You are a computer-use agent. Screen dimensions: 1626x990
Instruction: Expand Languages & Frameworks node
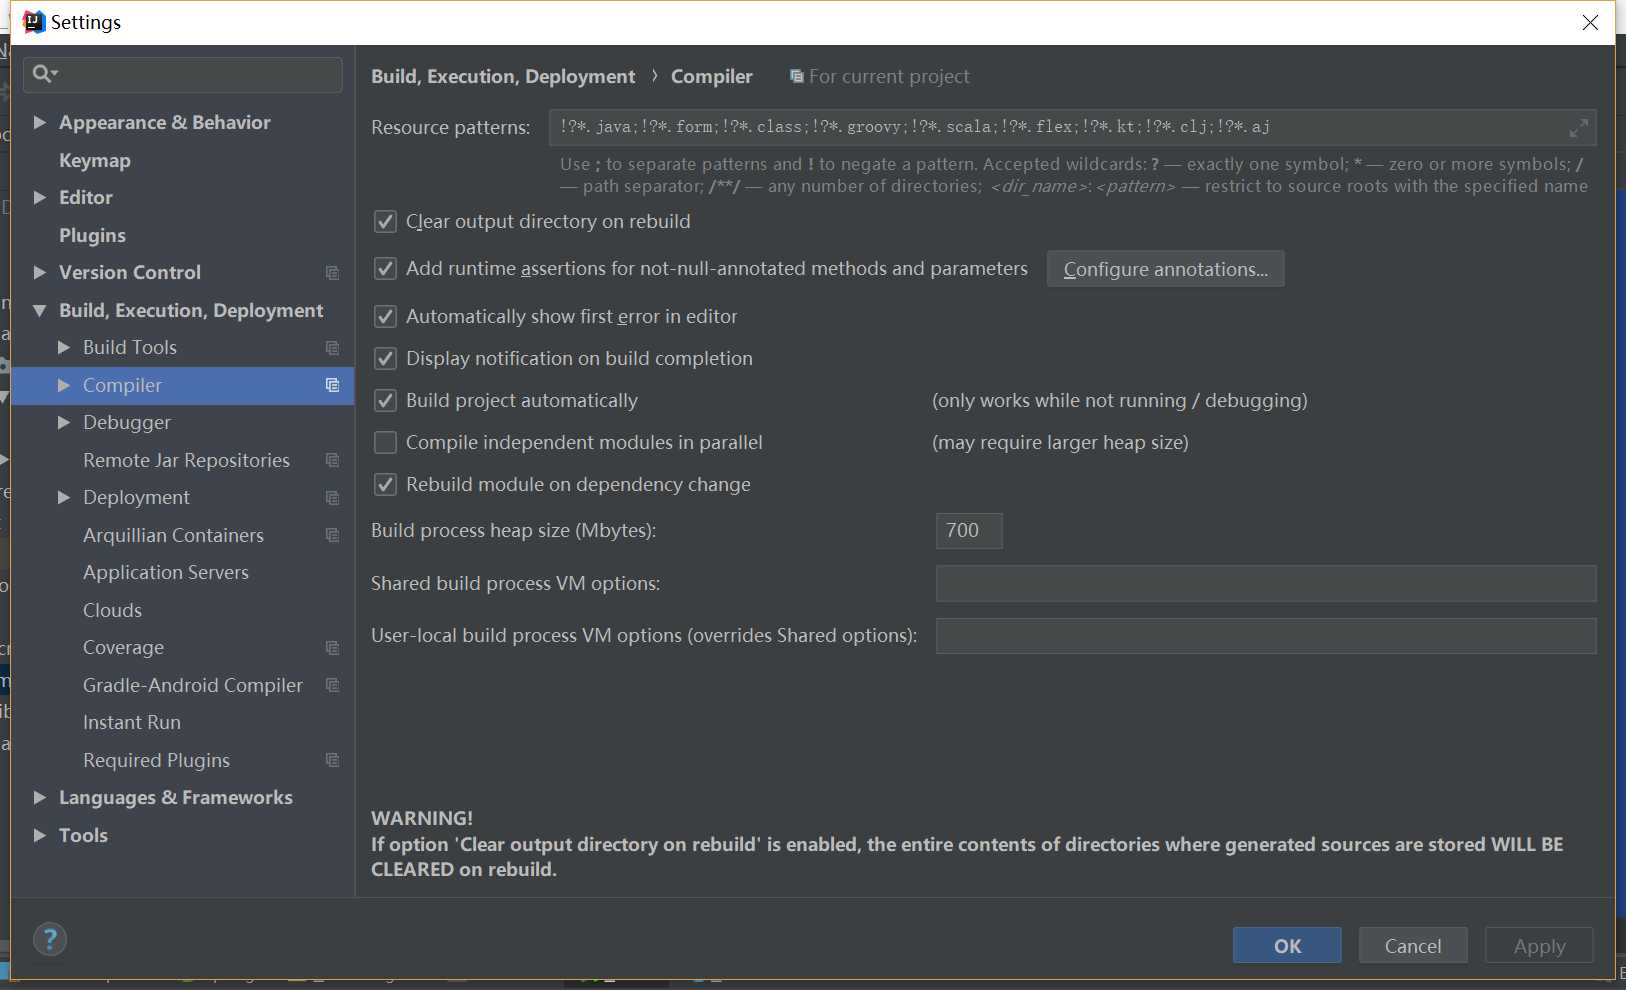40,797
